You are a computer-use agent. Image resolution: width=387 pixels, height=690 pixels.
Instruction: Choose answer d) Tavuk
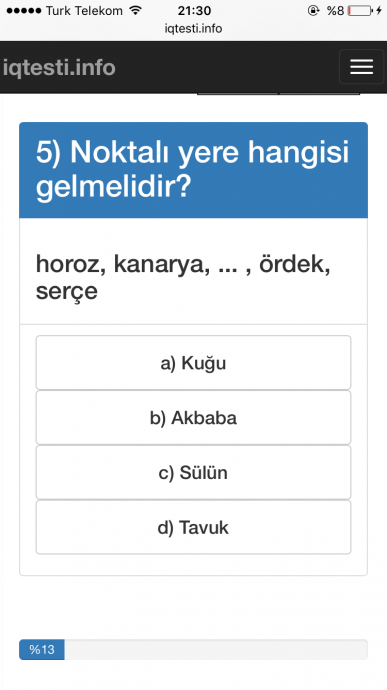click(x=193, y=527)
